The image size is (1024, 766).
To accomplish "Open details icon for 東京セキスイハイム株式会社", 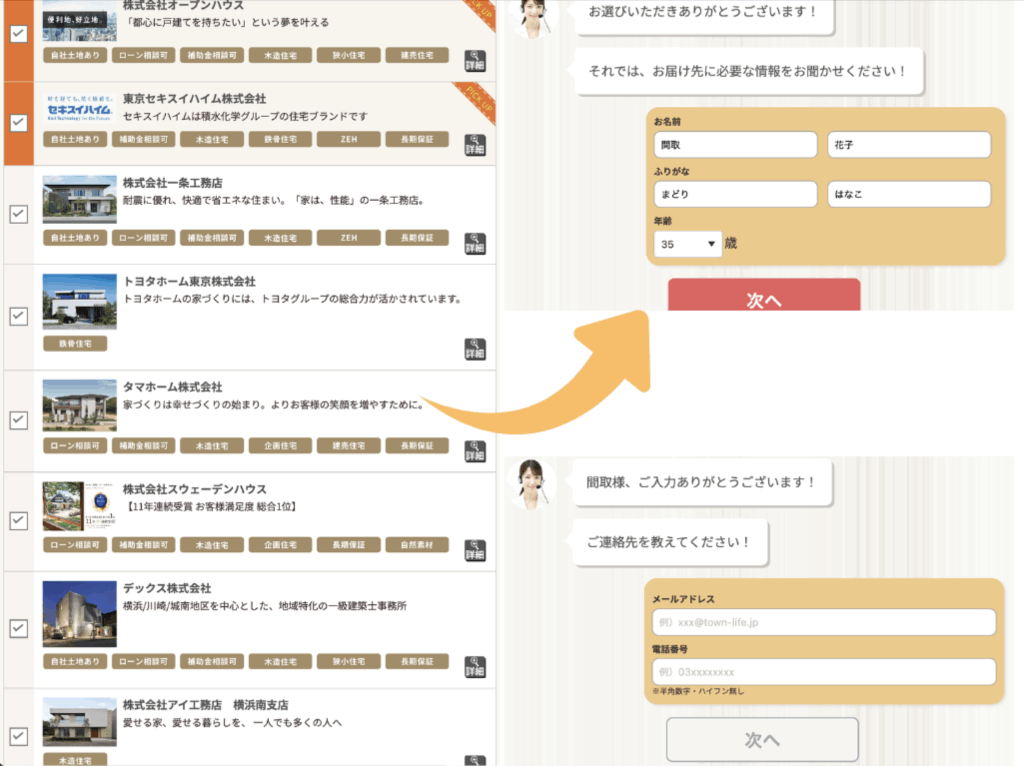I will pyautogui.click(x=475, y=145).
